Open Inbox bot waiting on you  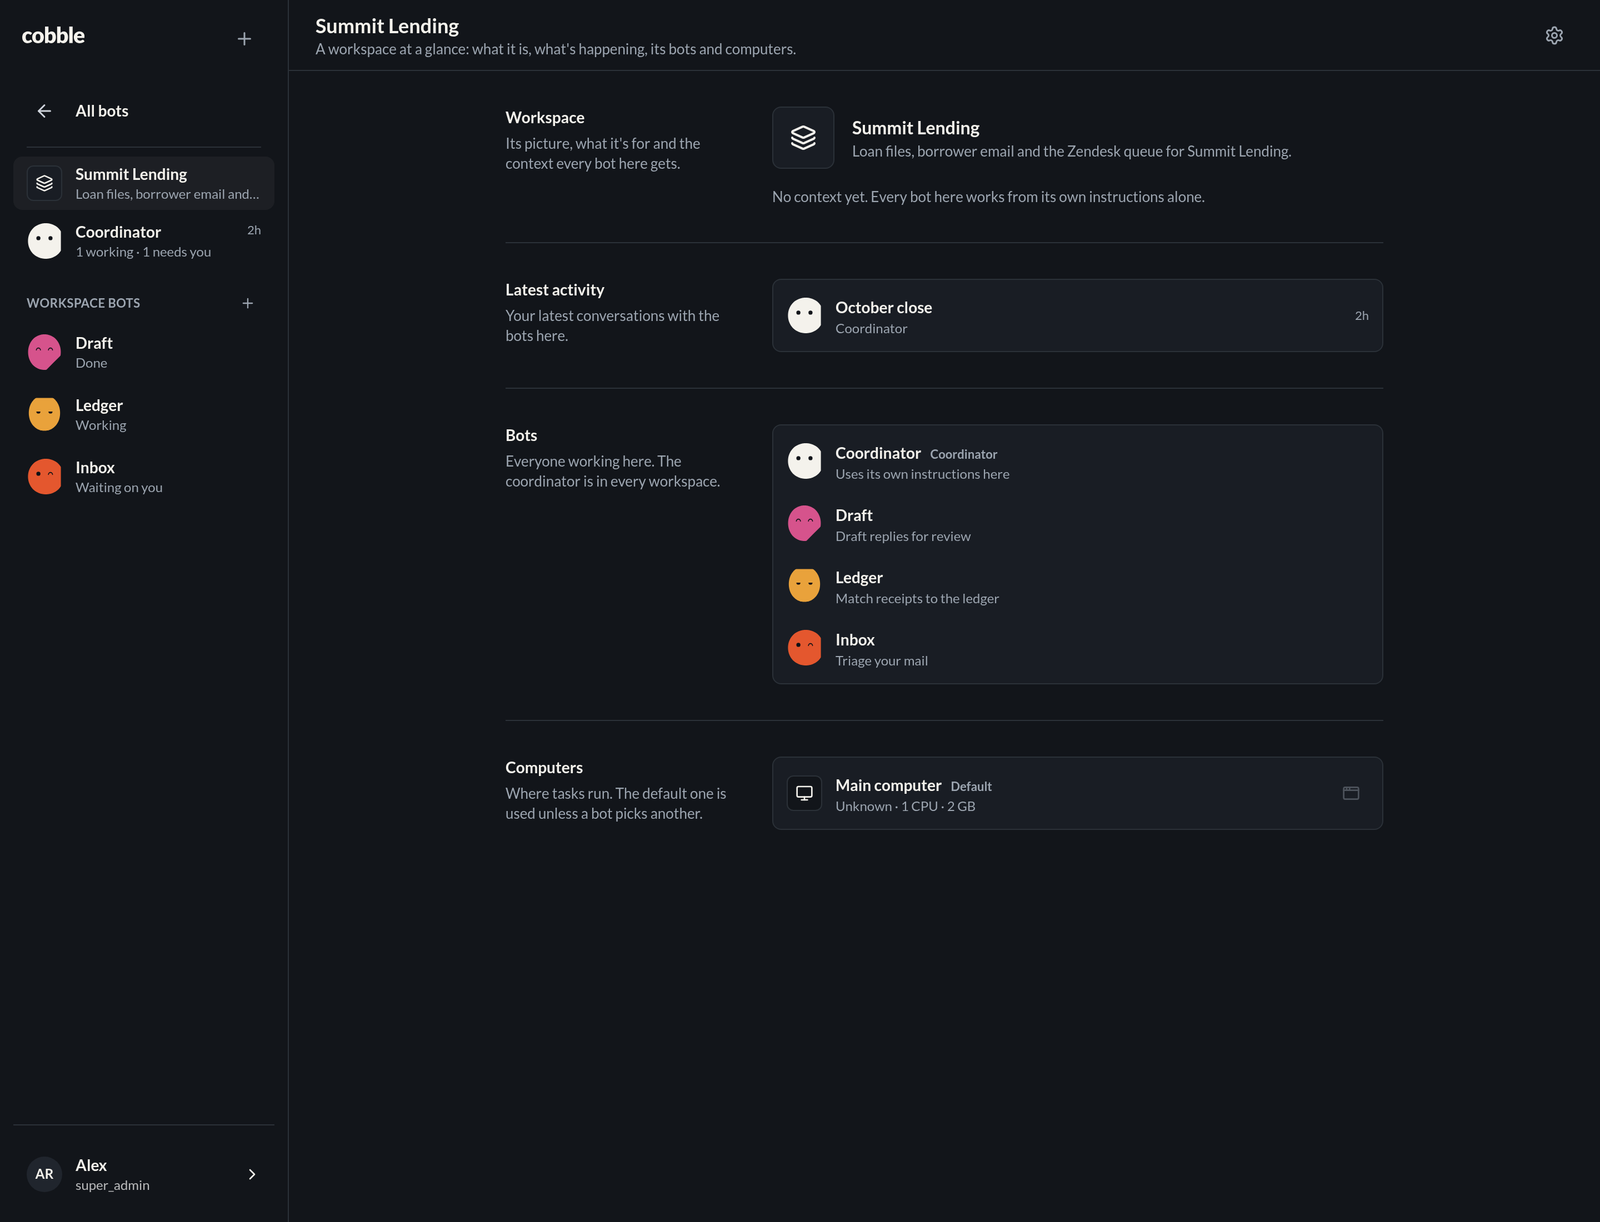click(x=144, y=476)
